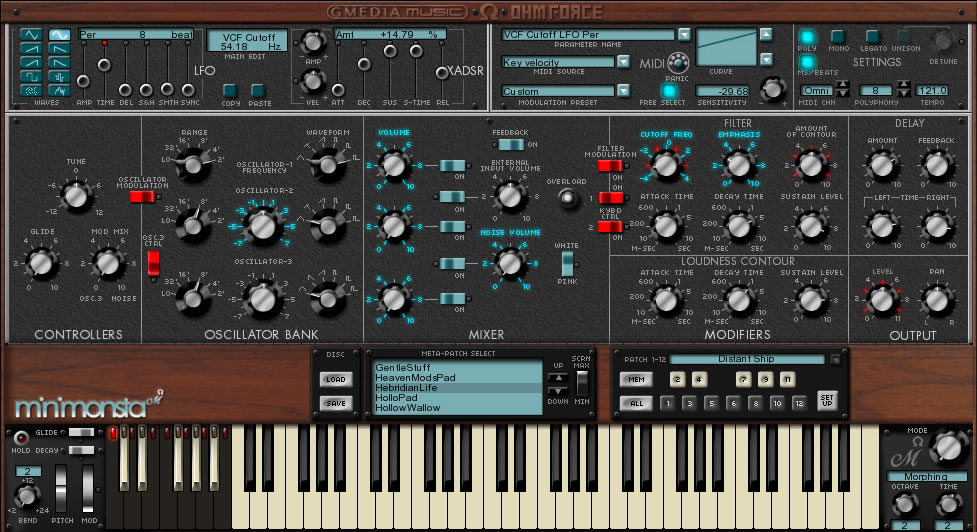Click patch slot 12
This screenshot has height=532, width=977.
[x=799, y=403]
